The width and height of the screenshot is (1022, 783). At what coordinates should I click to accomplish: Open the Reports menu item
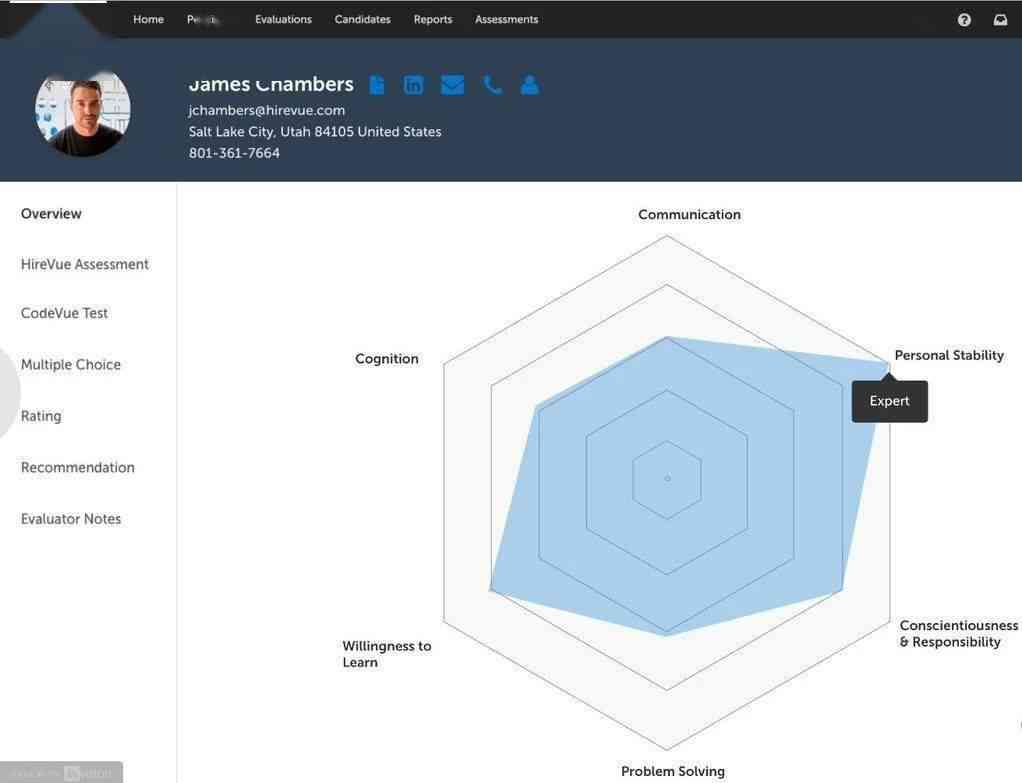pyautogui.click(x=433, y=20)
